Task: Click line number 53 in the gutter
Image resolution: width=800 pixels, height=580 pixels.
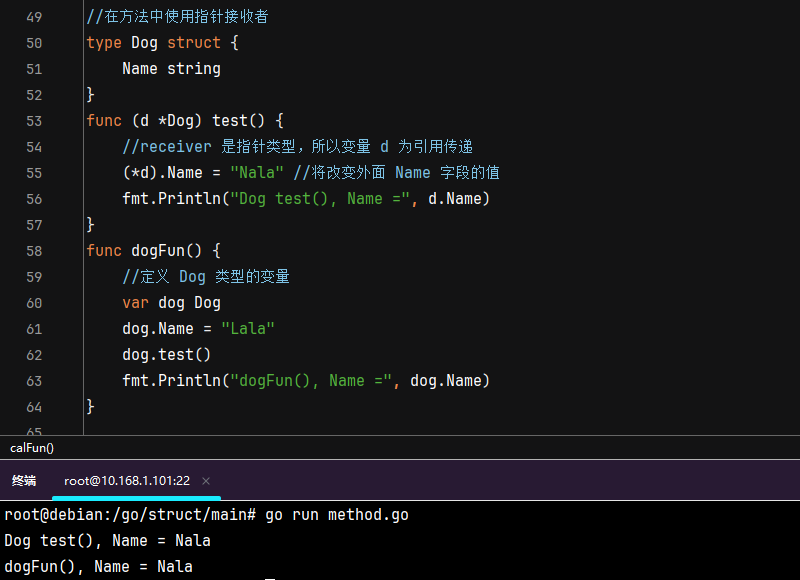Action: [x=34, y=121]
